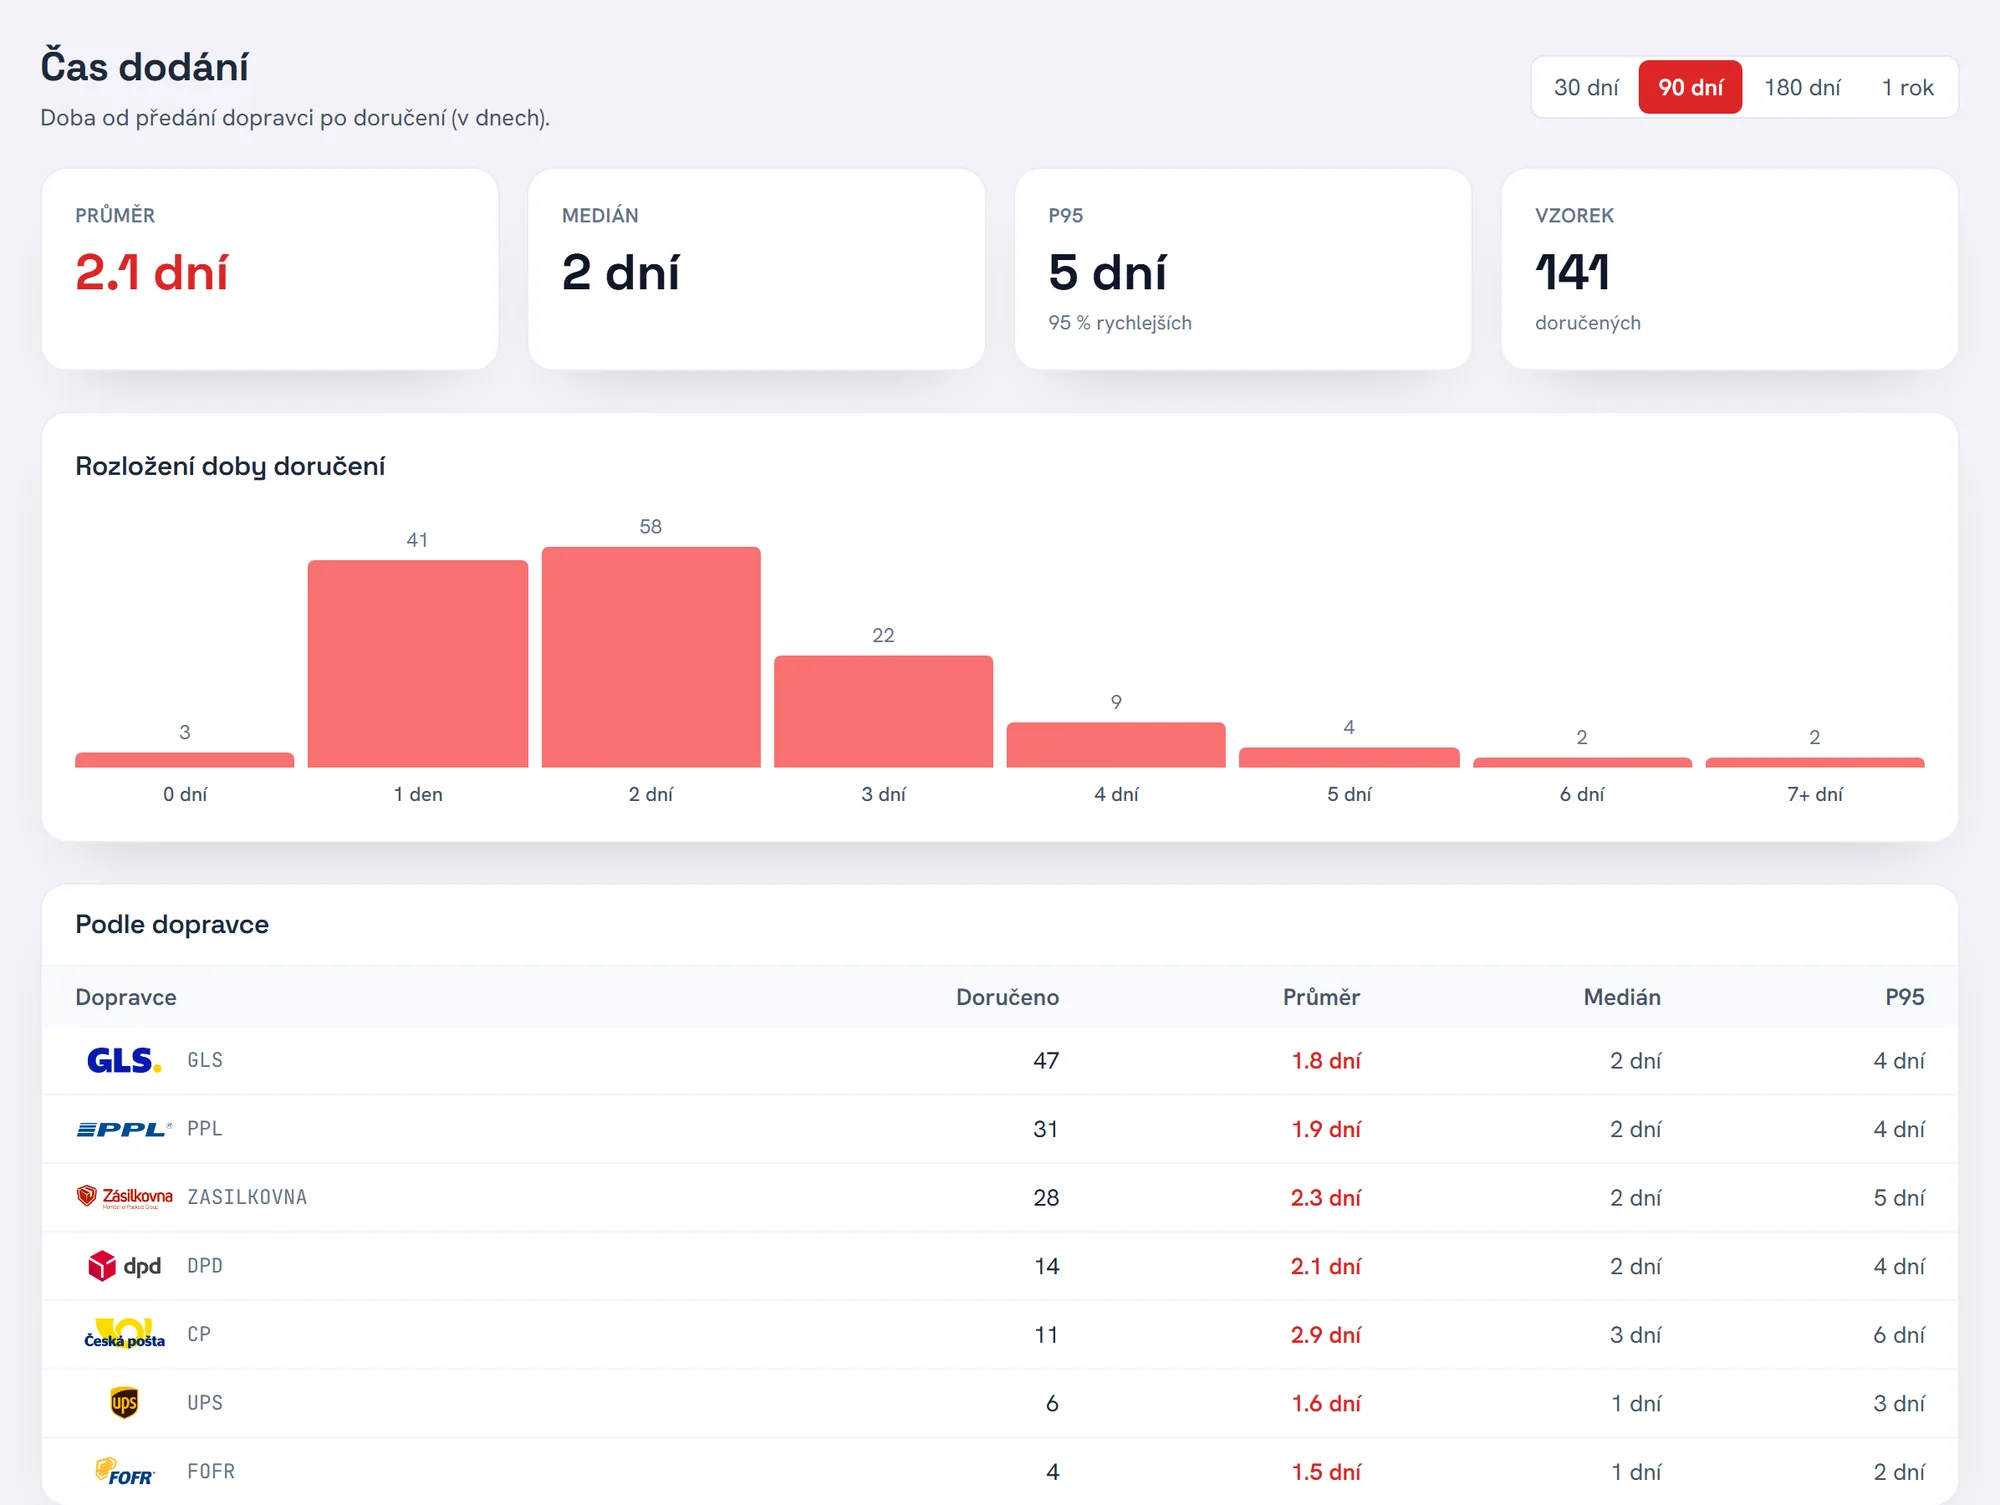This screenshot has height=1505, width=2000.
Task: Click the Rozložení doby doručení heading
Action: click(x=230, y=466)
